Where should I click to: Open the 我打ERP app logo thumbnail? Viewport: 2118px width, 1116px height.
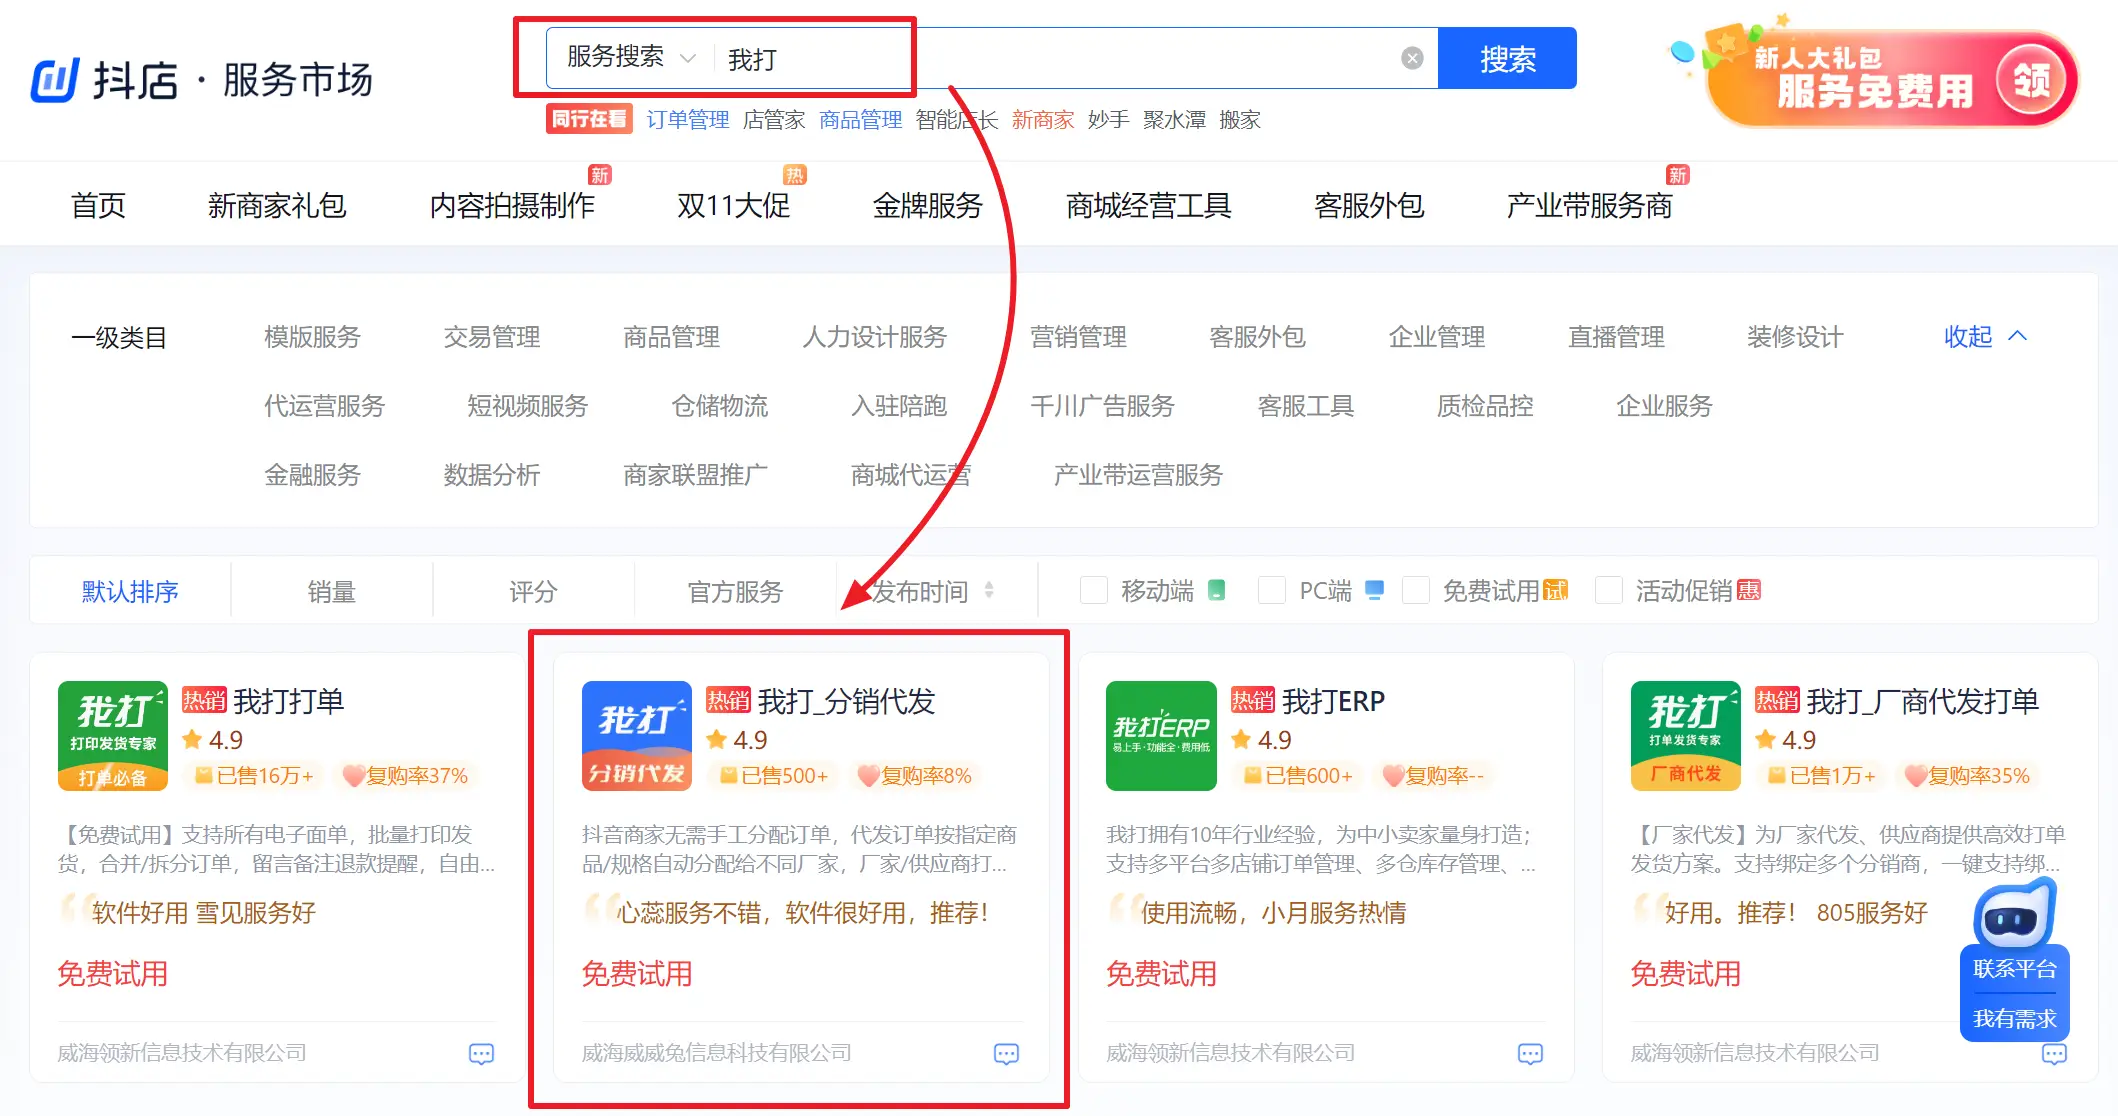[x=1161, y=736]
